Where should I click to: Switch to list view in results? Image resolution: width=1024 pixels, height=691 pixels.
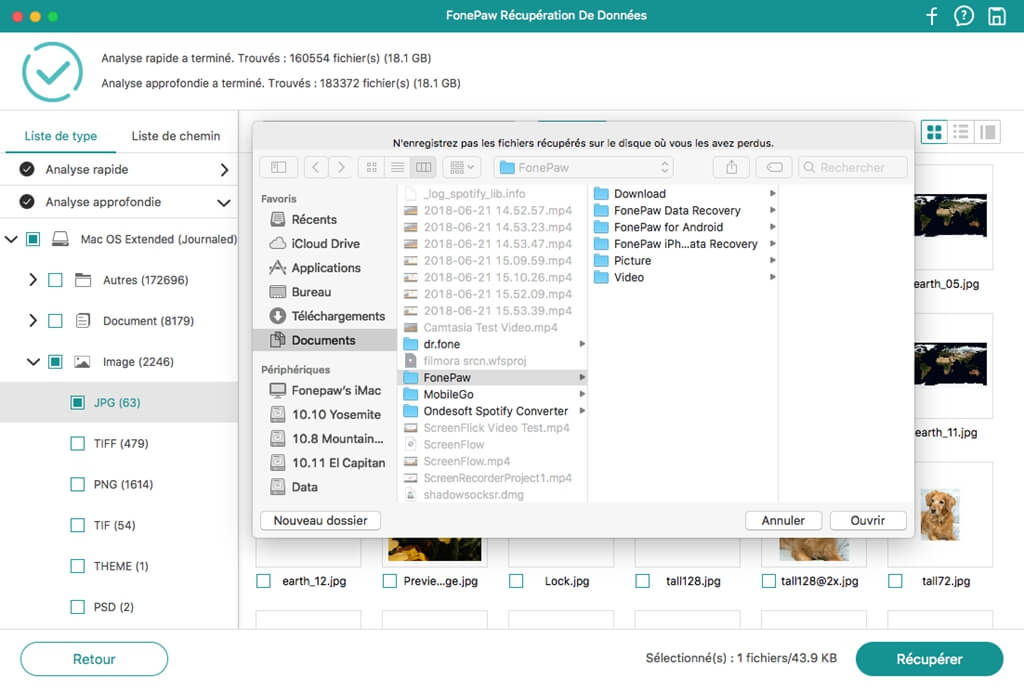[x=961, y=132]
